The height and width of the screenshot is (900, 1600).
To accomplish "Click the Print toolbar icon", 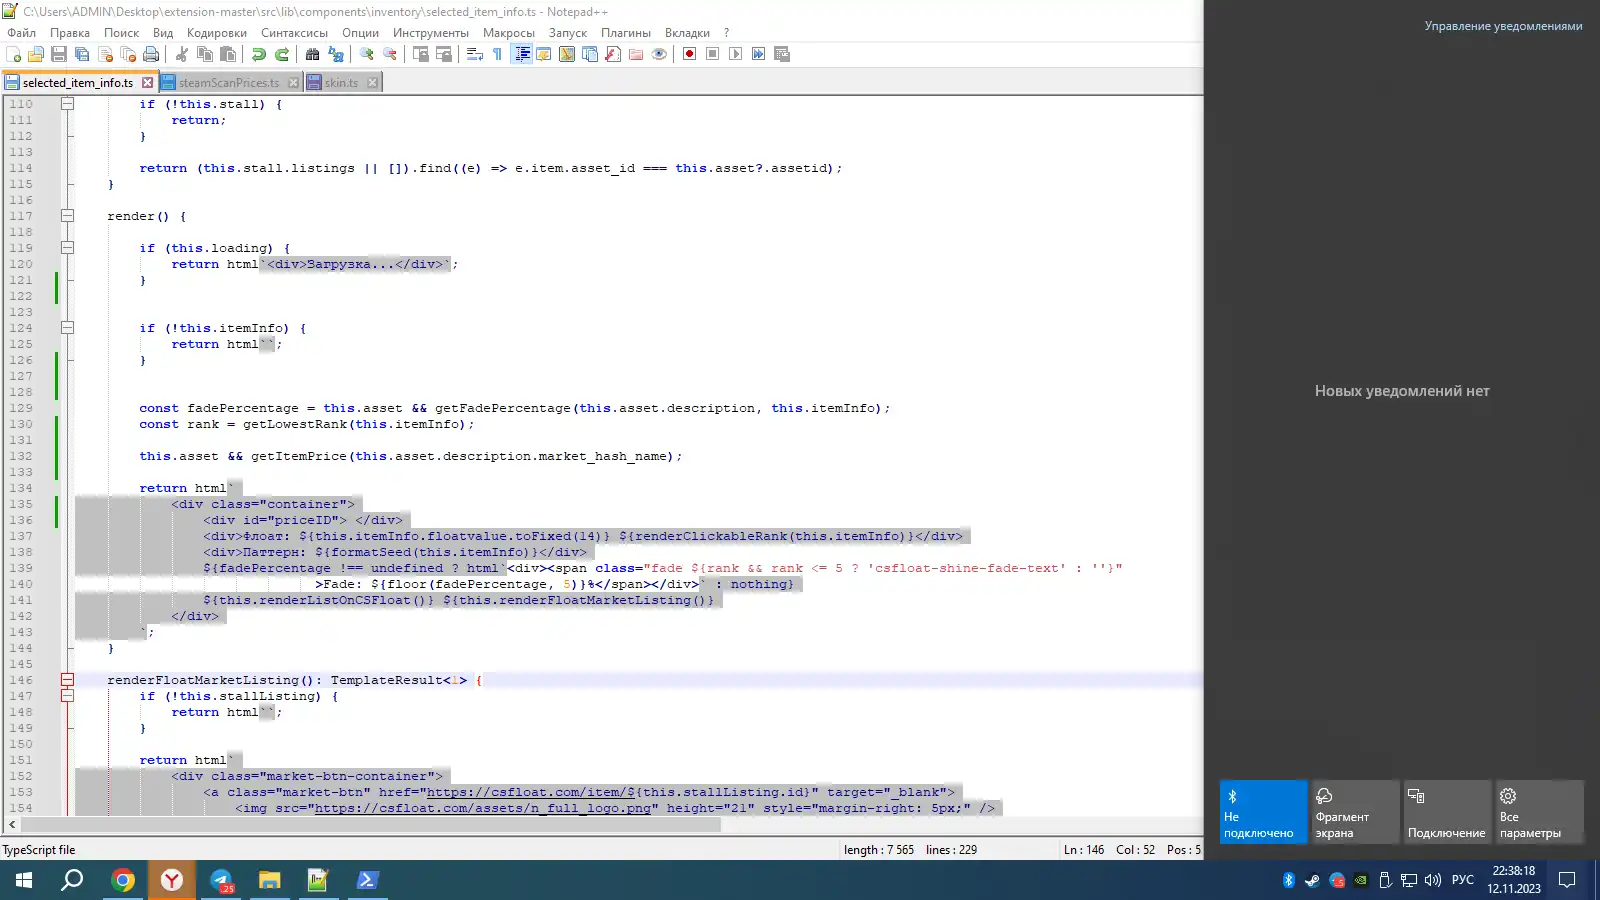I will pos(151,54).
